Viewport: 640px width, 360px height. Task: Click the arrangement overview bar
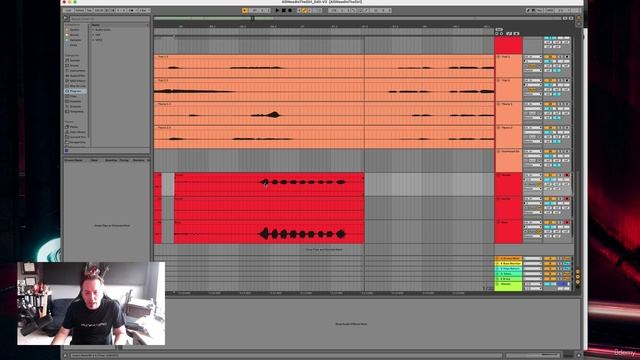pyautogui.click(x=358, y=18)
